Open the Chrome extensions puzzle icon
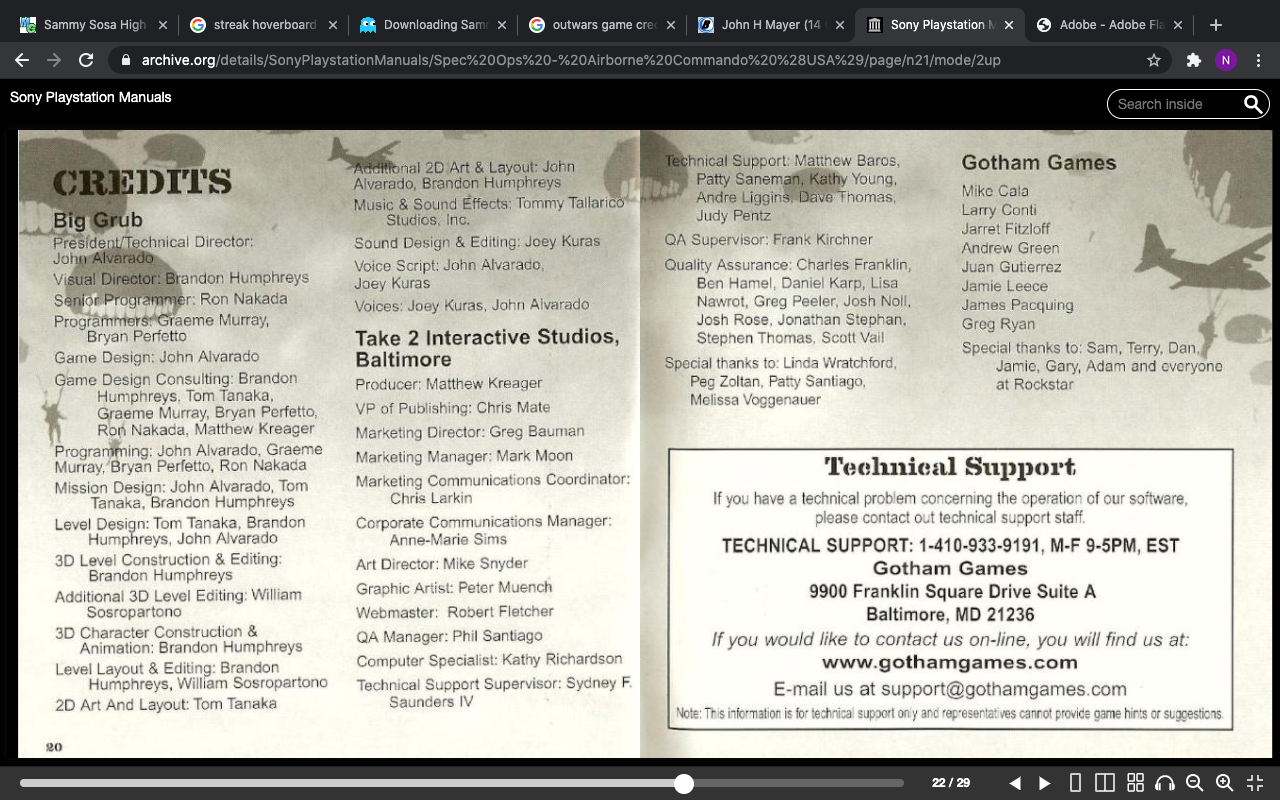The image size is (1280, 800). [1193, 60]
